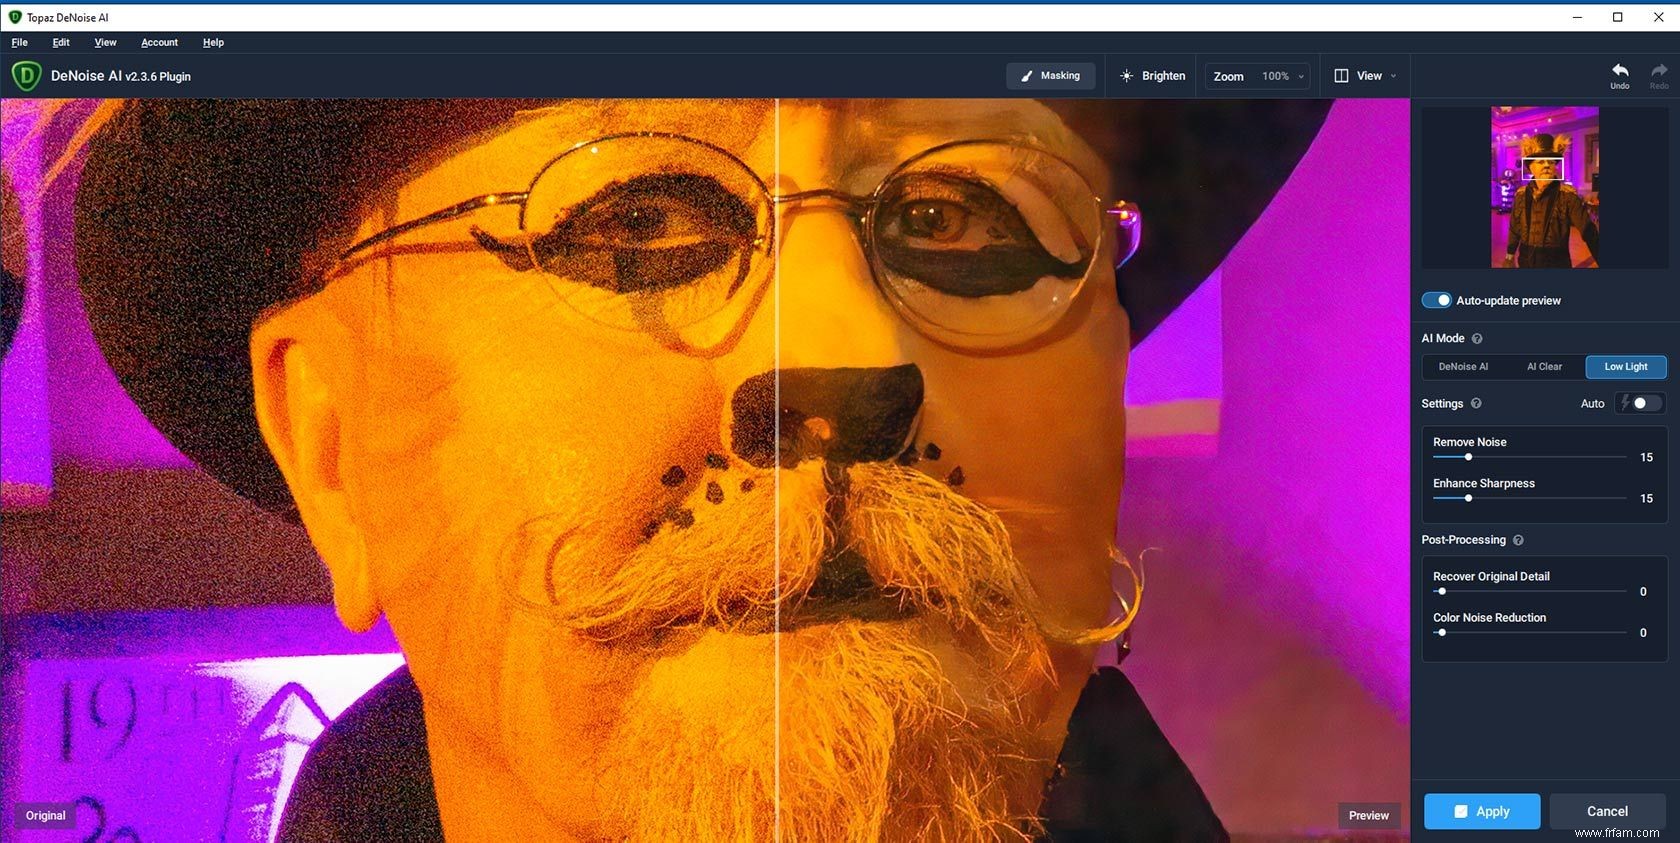Click the Post-Processing help question mark
The width and height of the screenshot is (1680, 843).
(x=1518, y=540)
